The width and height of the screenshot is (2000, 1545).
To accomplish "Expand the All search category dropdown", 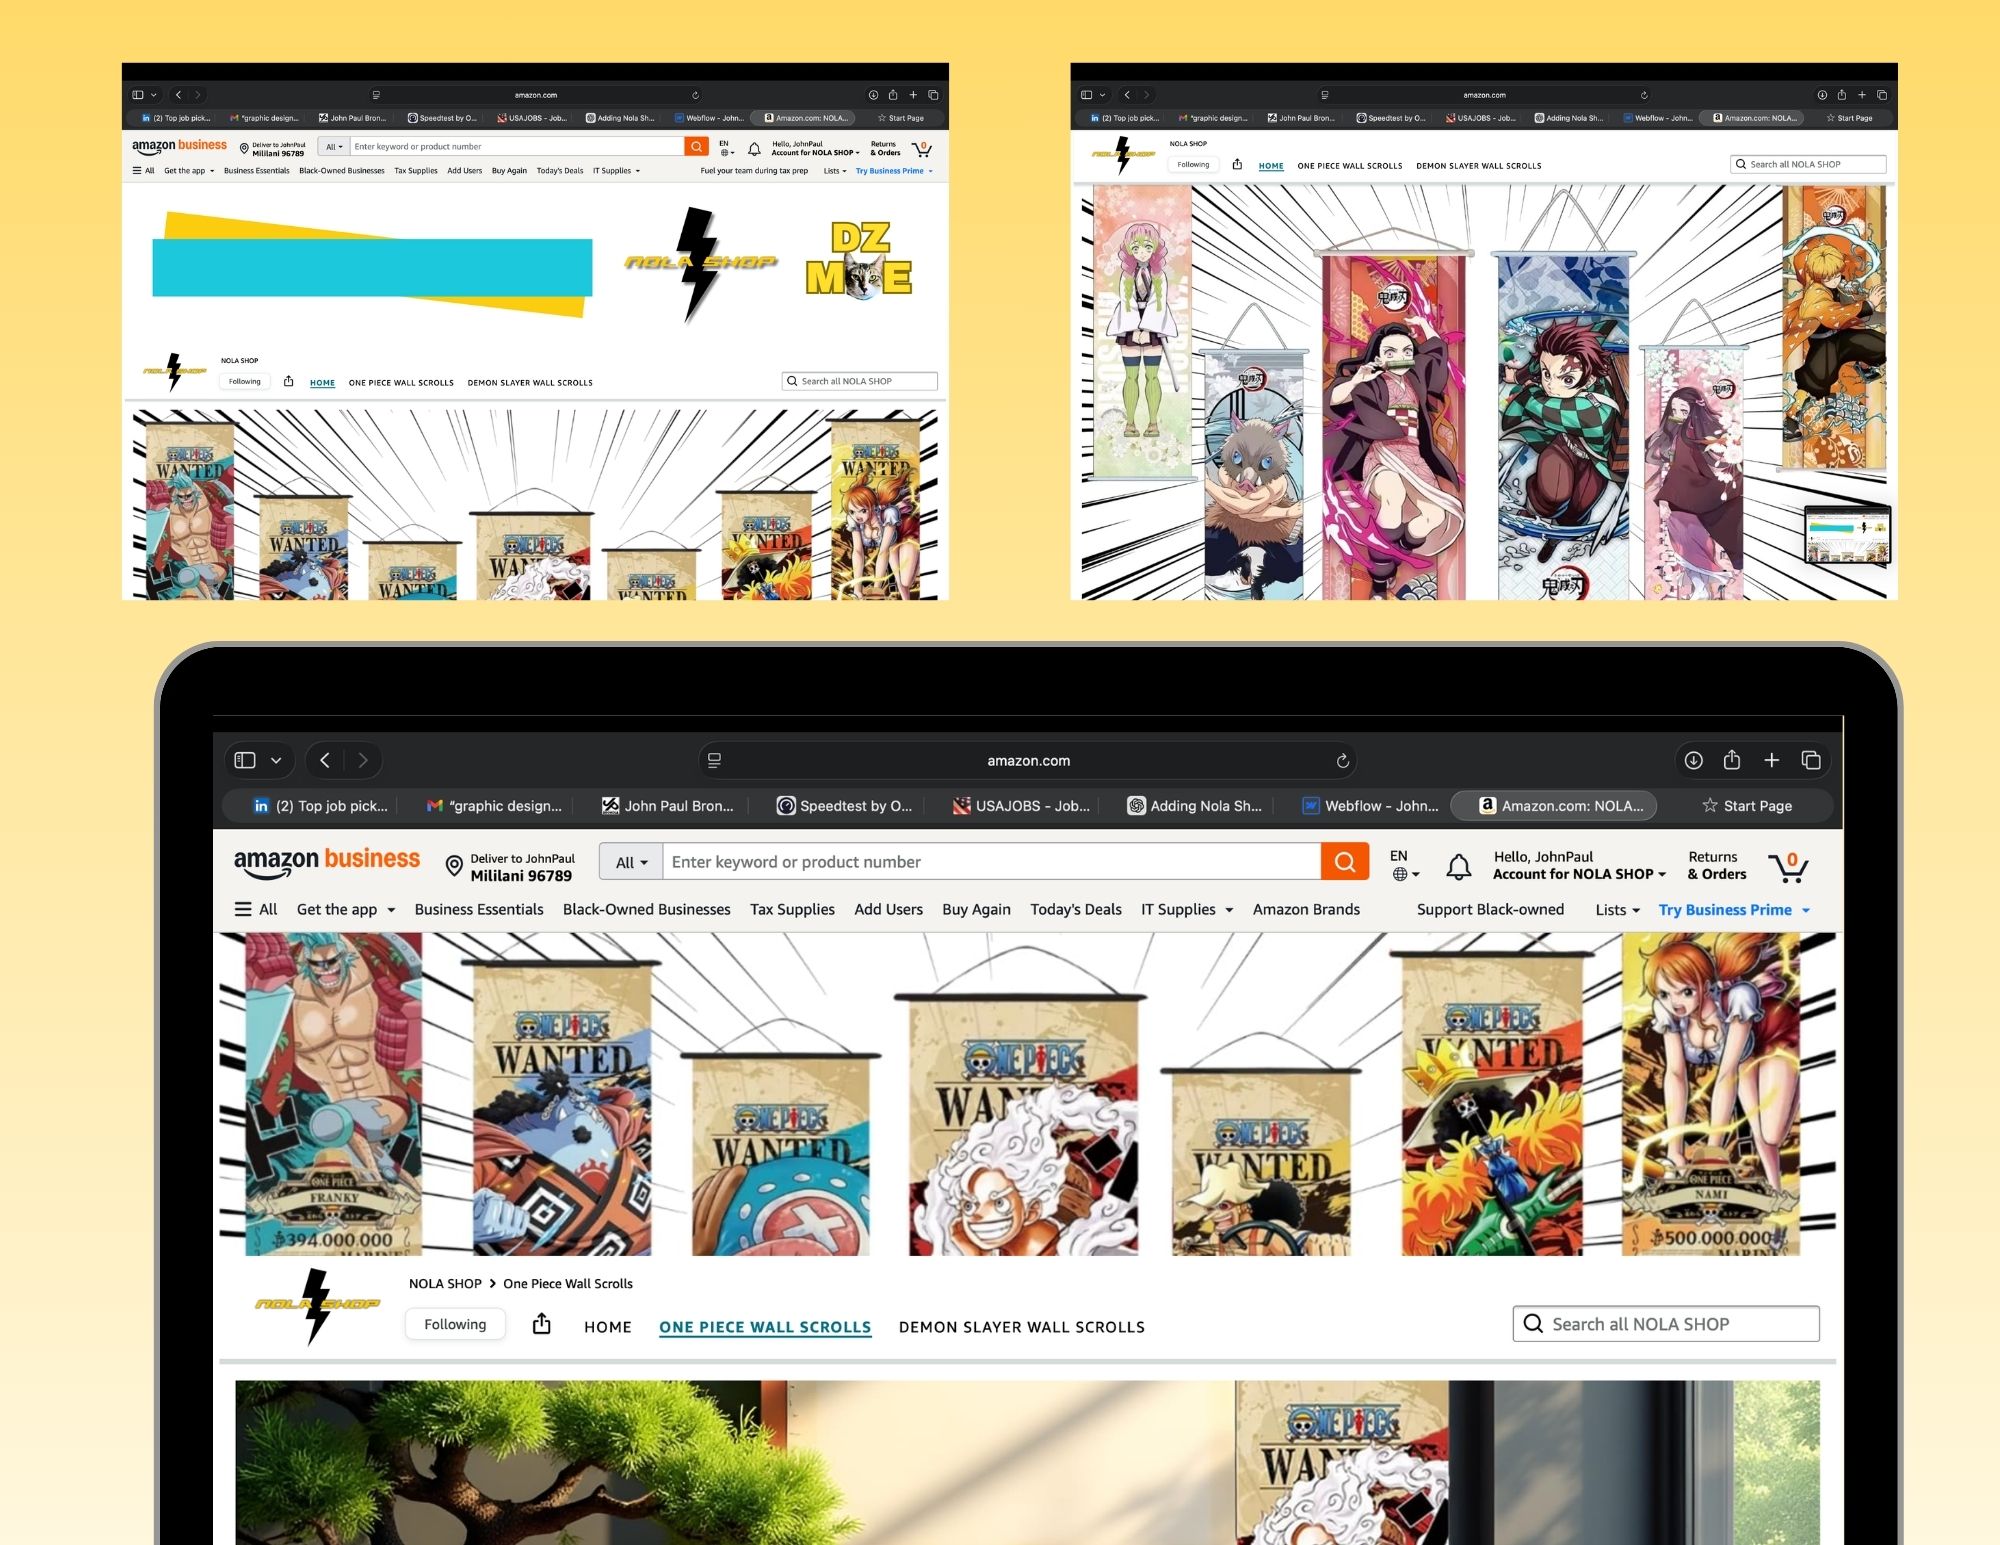I will [631, 862].
